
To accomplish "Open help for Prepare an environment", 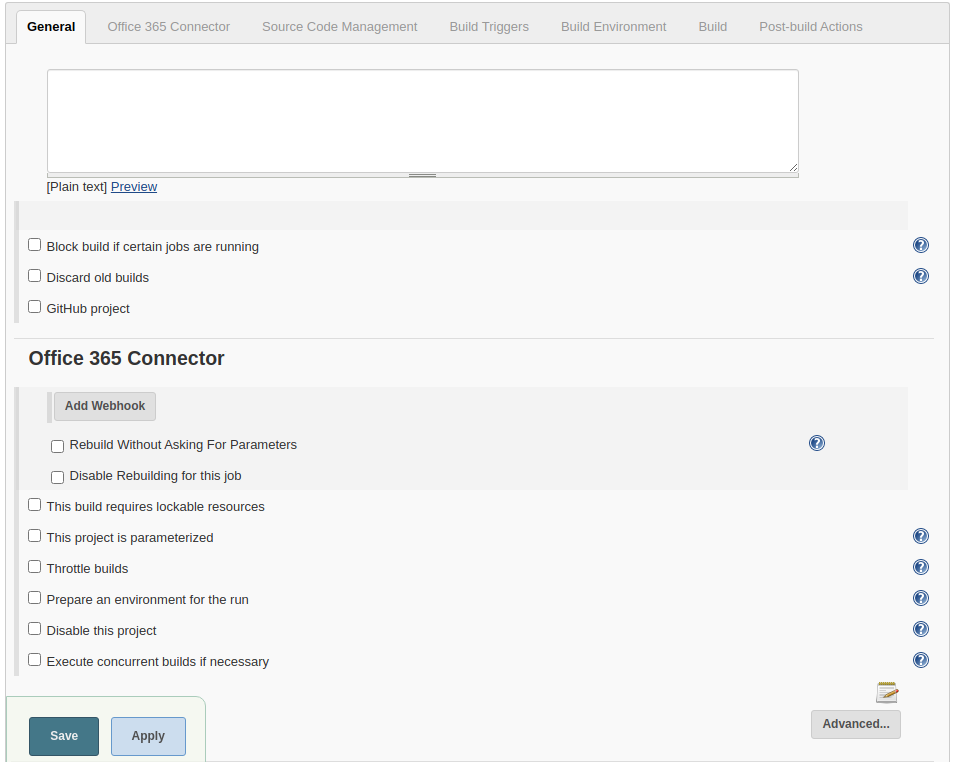I will coord(921,598).
